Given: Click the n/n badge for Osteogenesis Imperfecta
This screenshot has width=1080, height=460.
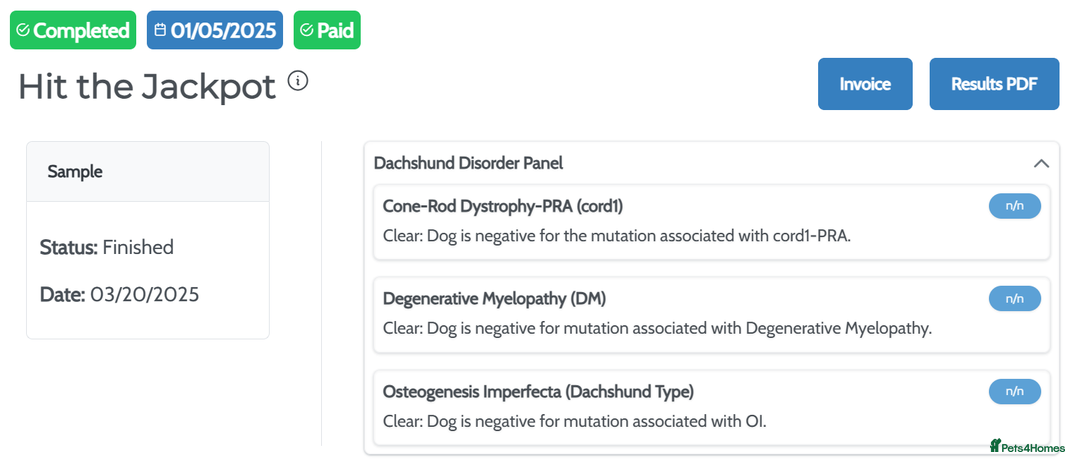Looking at the screenshot, I should [x=1015, y=391].
